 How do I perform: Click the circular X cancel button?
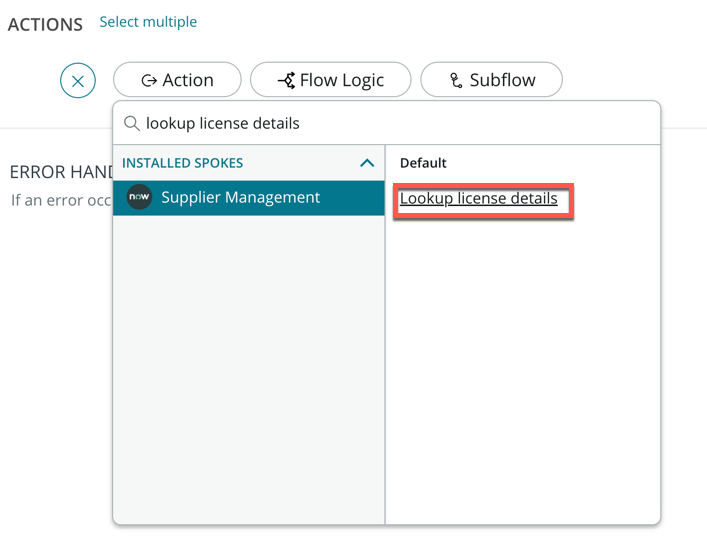point(78,80)
